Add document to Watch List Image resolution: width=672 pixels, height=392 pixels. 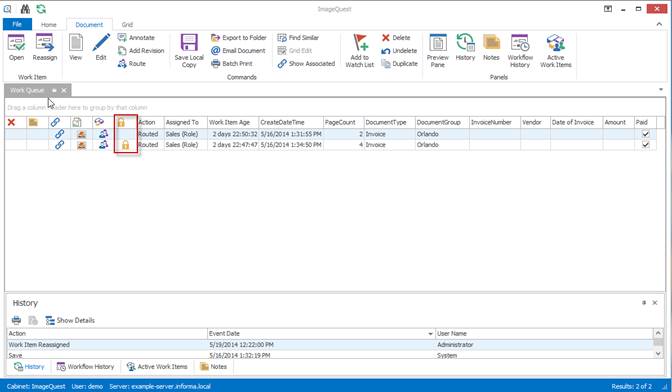(x=360, y=51)
